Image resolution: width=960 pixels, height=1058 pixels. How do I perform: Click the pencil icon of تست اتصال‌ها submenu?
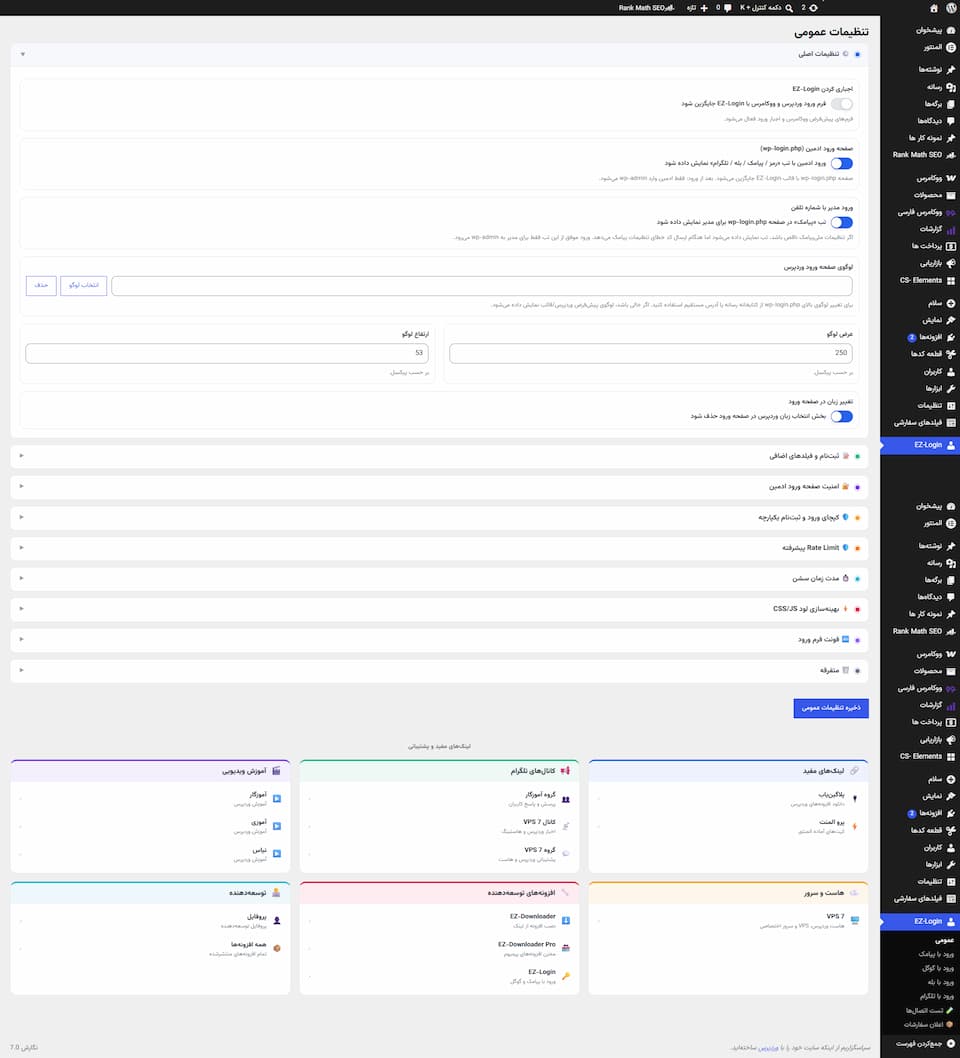click(949, 1010)
